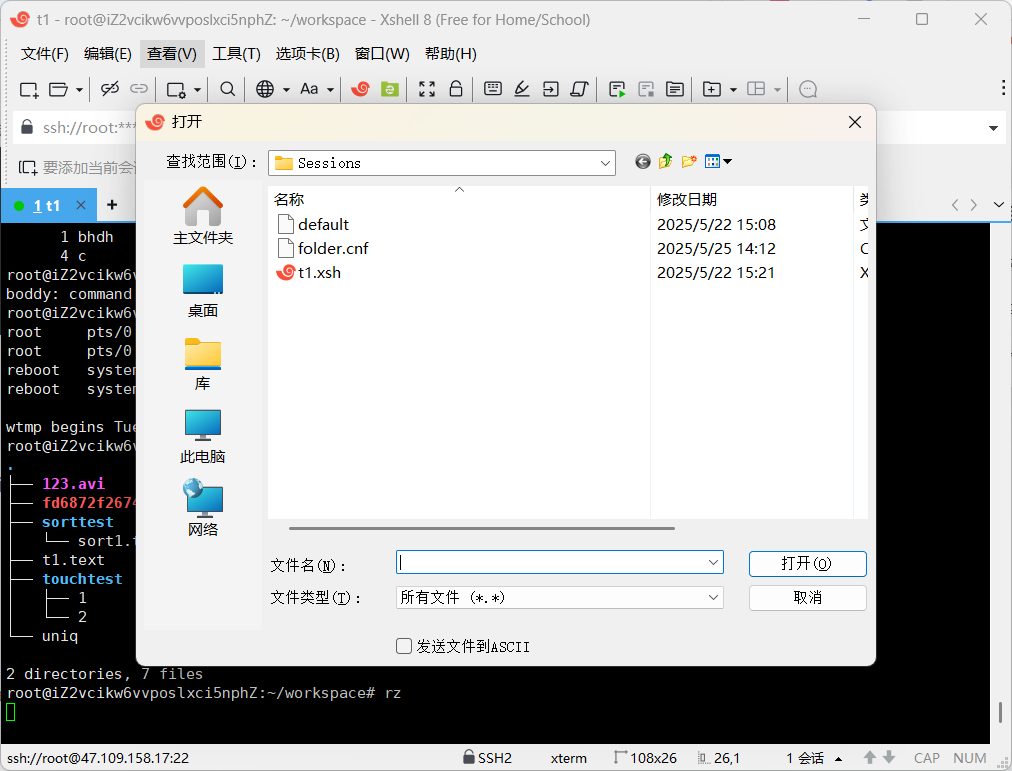The height and width of the screenshot is (771, 1012).
Task: Go to 网络 in places sidebar
Action: pos(203,509)
